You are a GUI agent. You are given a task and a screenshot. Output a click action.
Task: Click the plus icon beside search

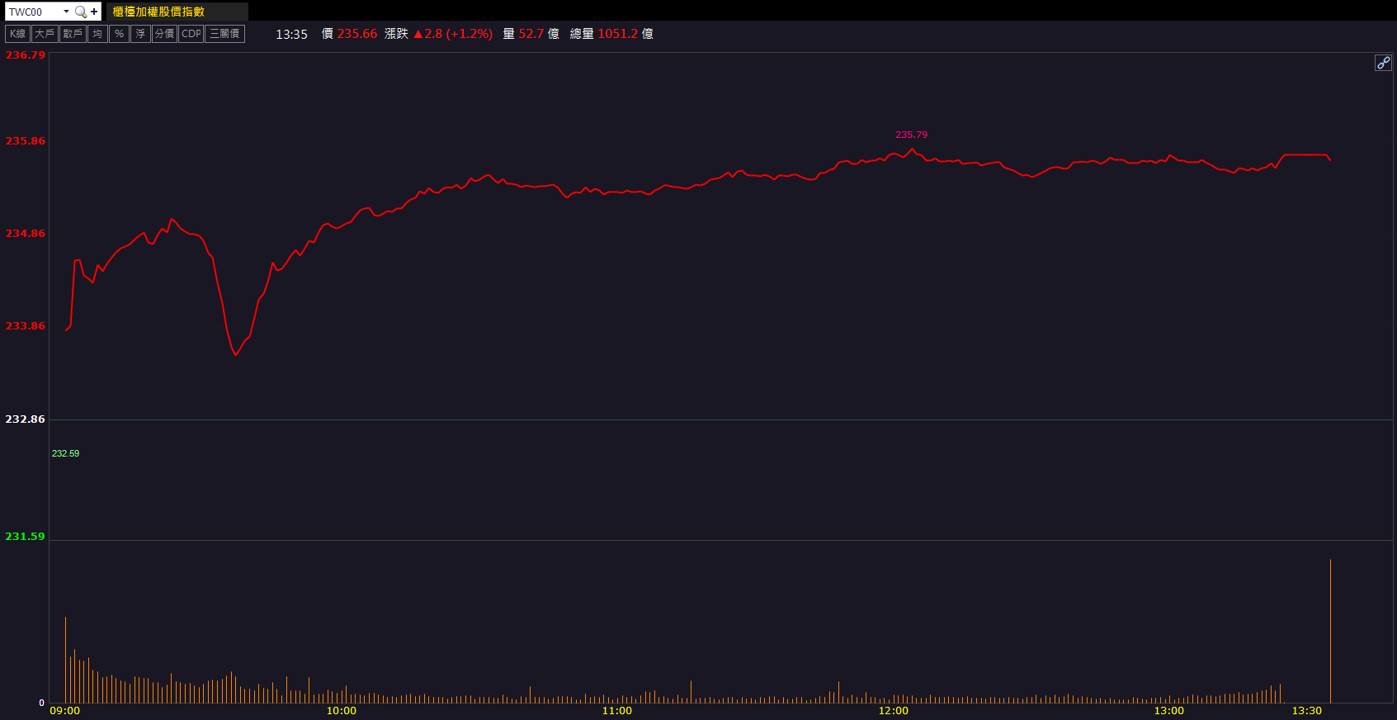point(95,12)
